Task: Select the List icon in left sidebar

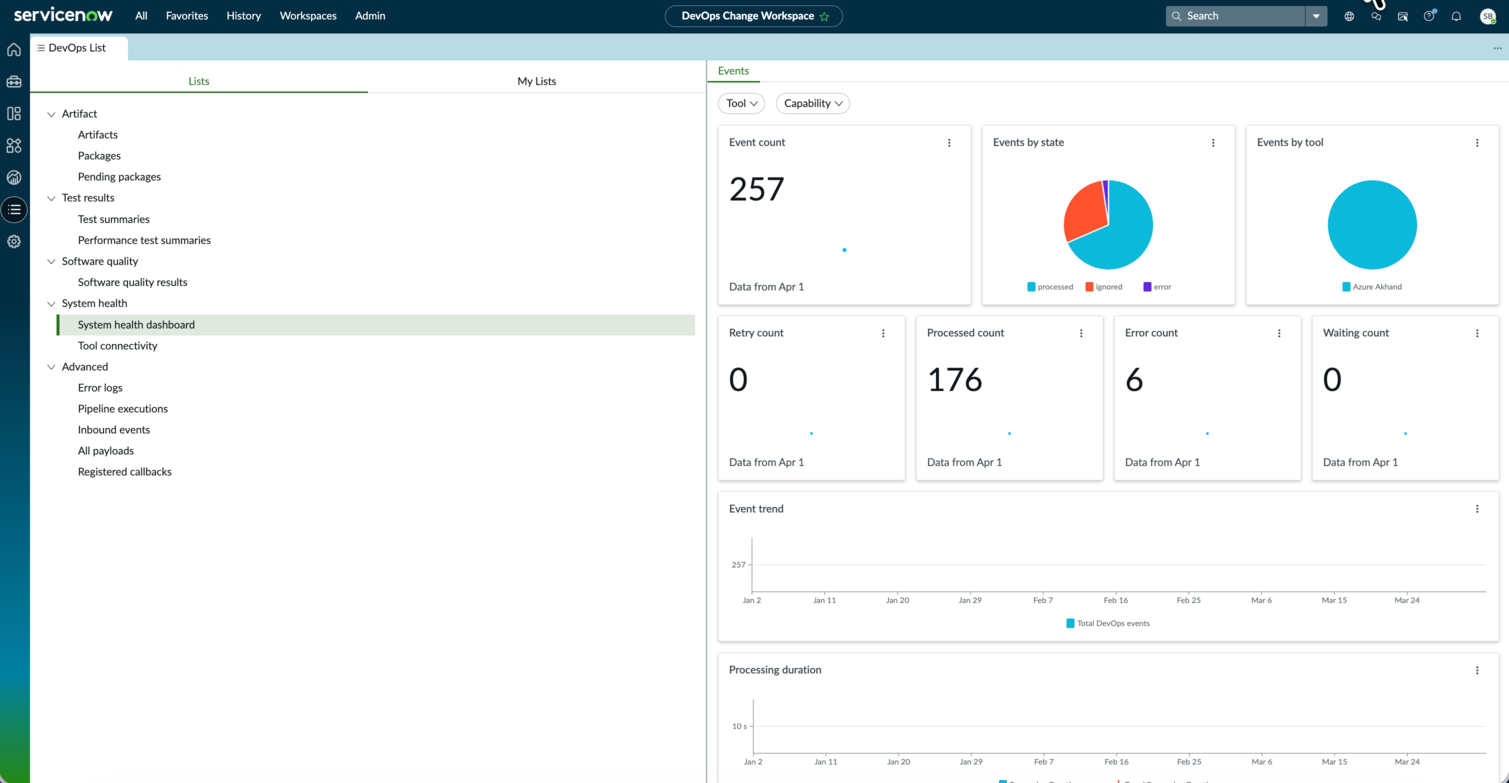Action: pos(14,210)
